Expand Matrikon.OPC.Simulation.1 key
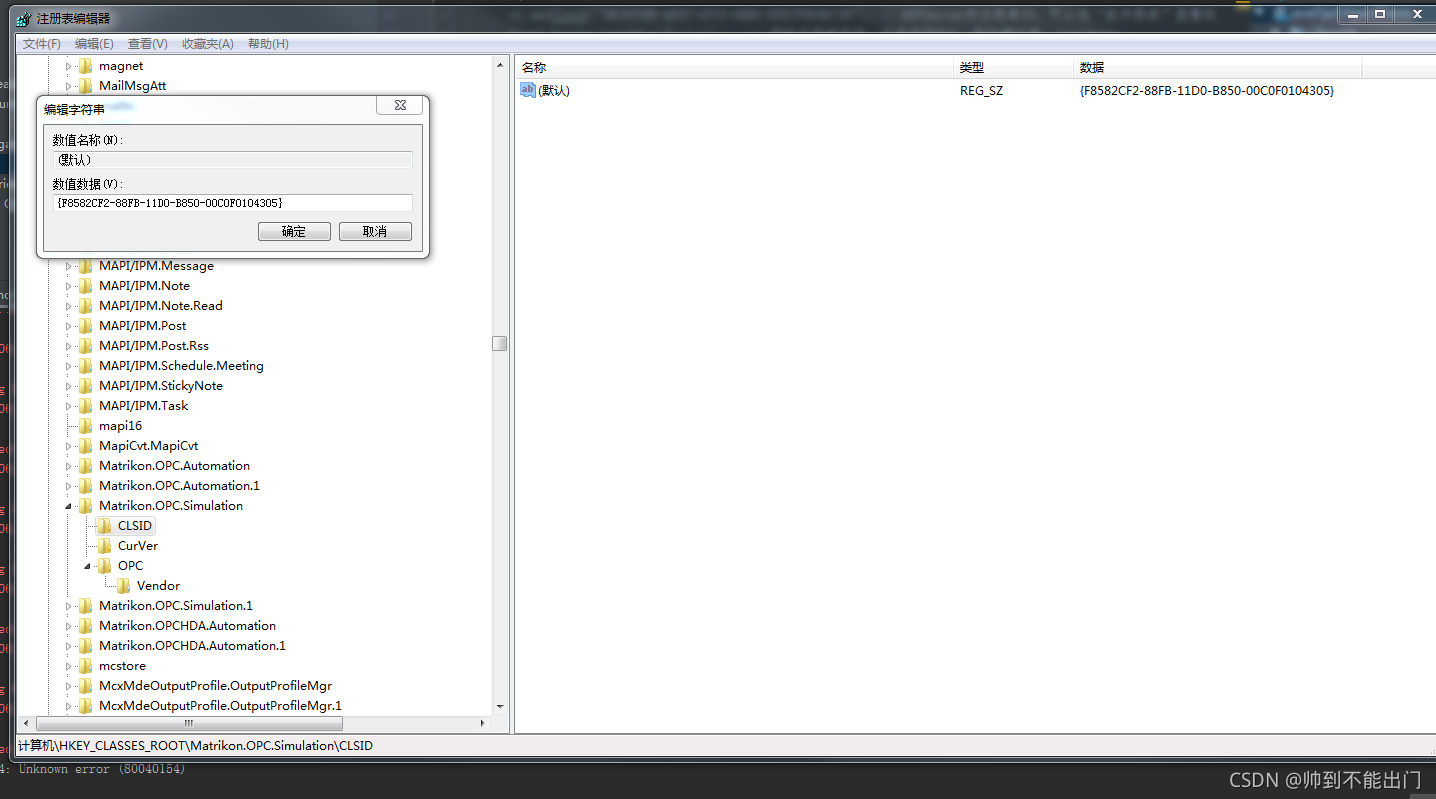Viewport: 1436px width, 799px height. [70, 606]
